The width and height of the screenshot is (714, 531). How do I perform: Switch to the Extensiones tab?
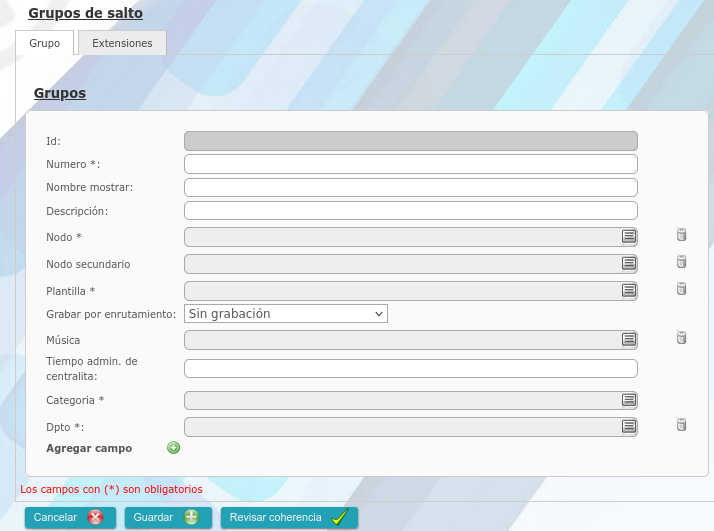[122, 44]
